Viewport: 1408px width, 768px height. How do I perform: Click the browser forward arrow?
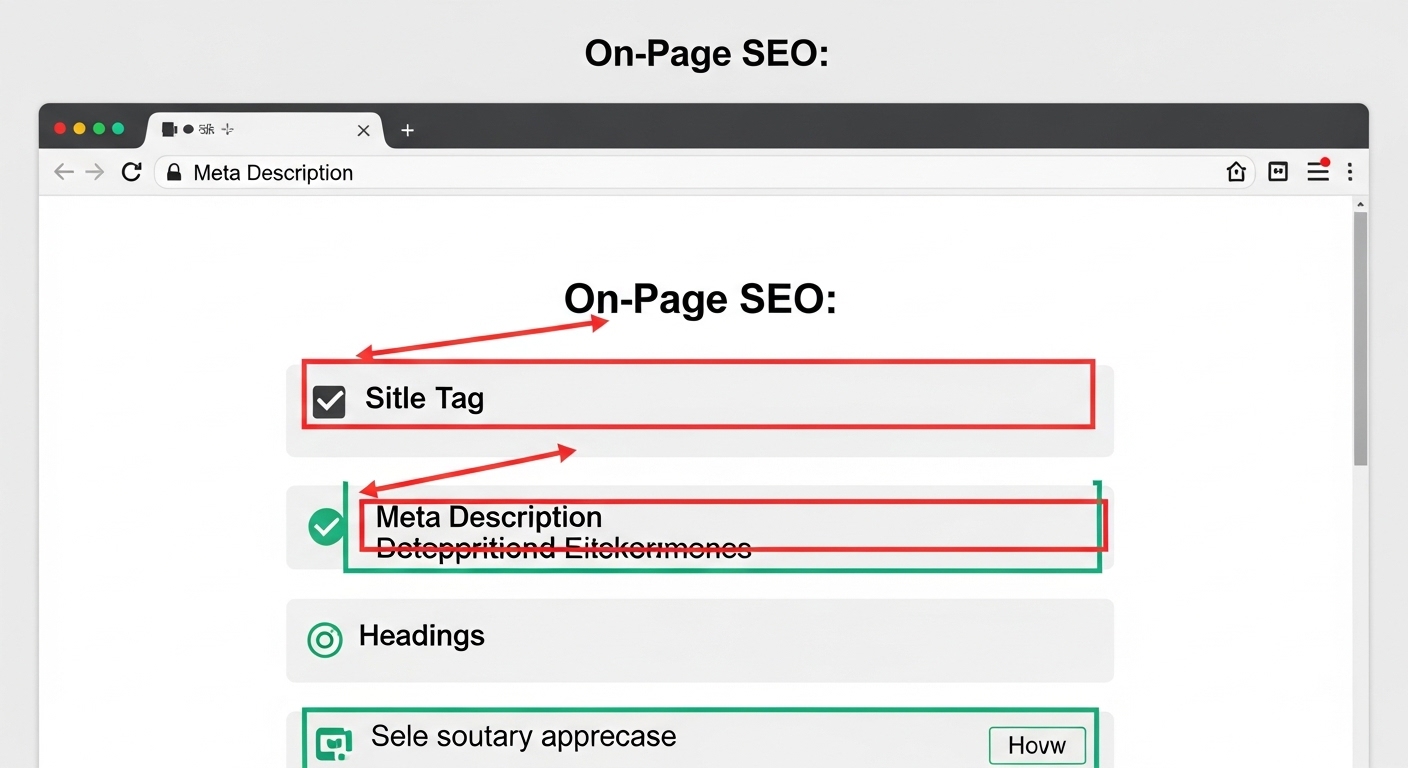coord(95,172)
